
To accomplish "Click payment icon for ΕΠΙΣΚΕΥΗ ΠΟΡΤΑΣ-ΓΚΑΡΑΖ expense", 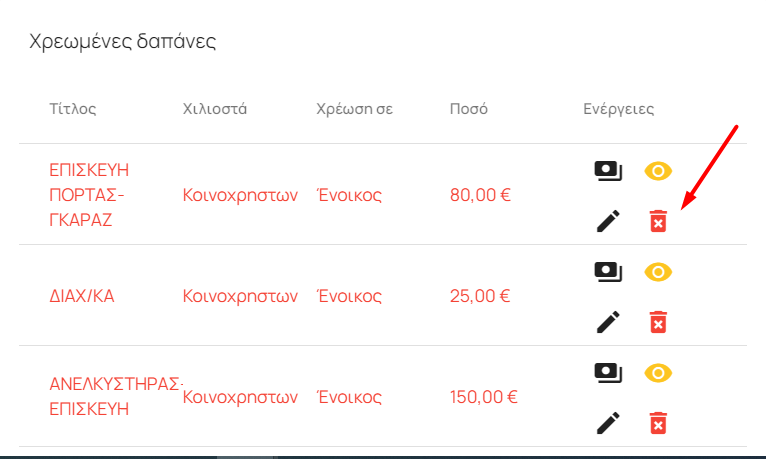I will [x=608, y=171].
